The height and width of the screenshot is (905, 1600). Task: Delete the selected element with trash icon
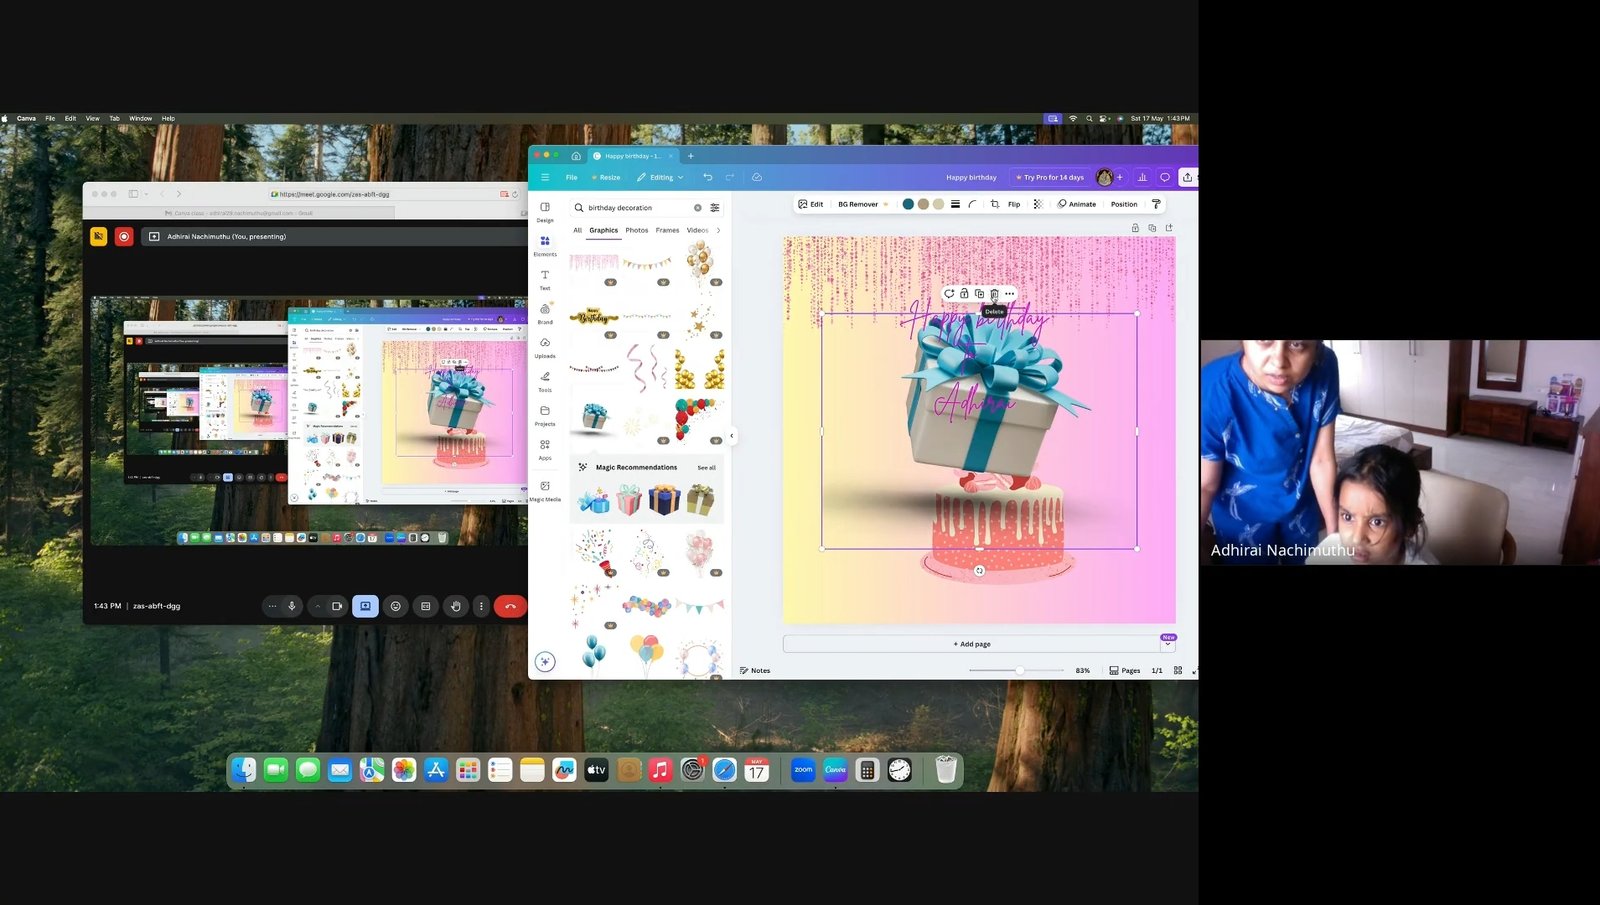click(994, 294)
